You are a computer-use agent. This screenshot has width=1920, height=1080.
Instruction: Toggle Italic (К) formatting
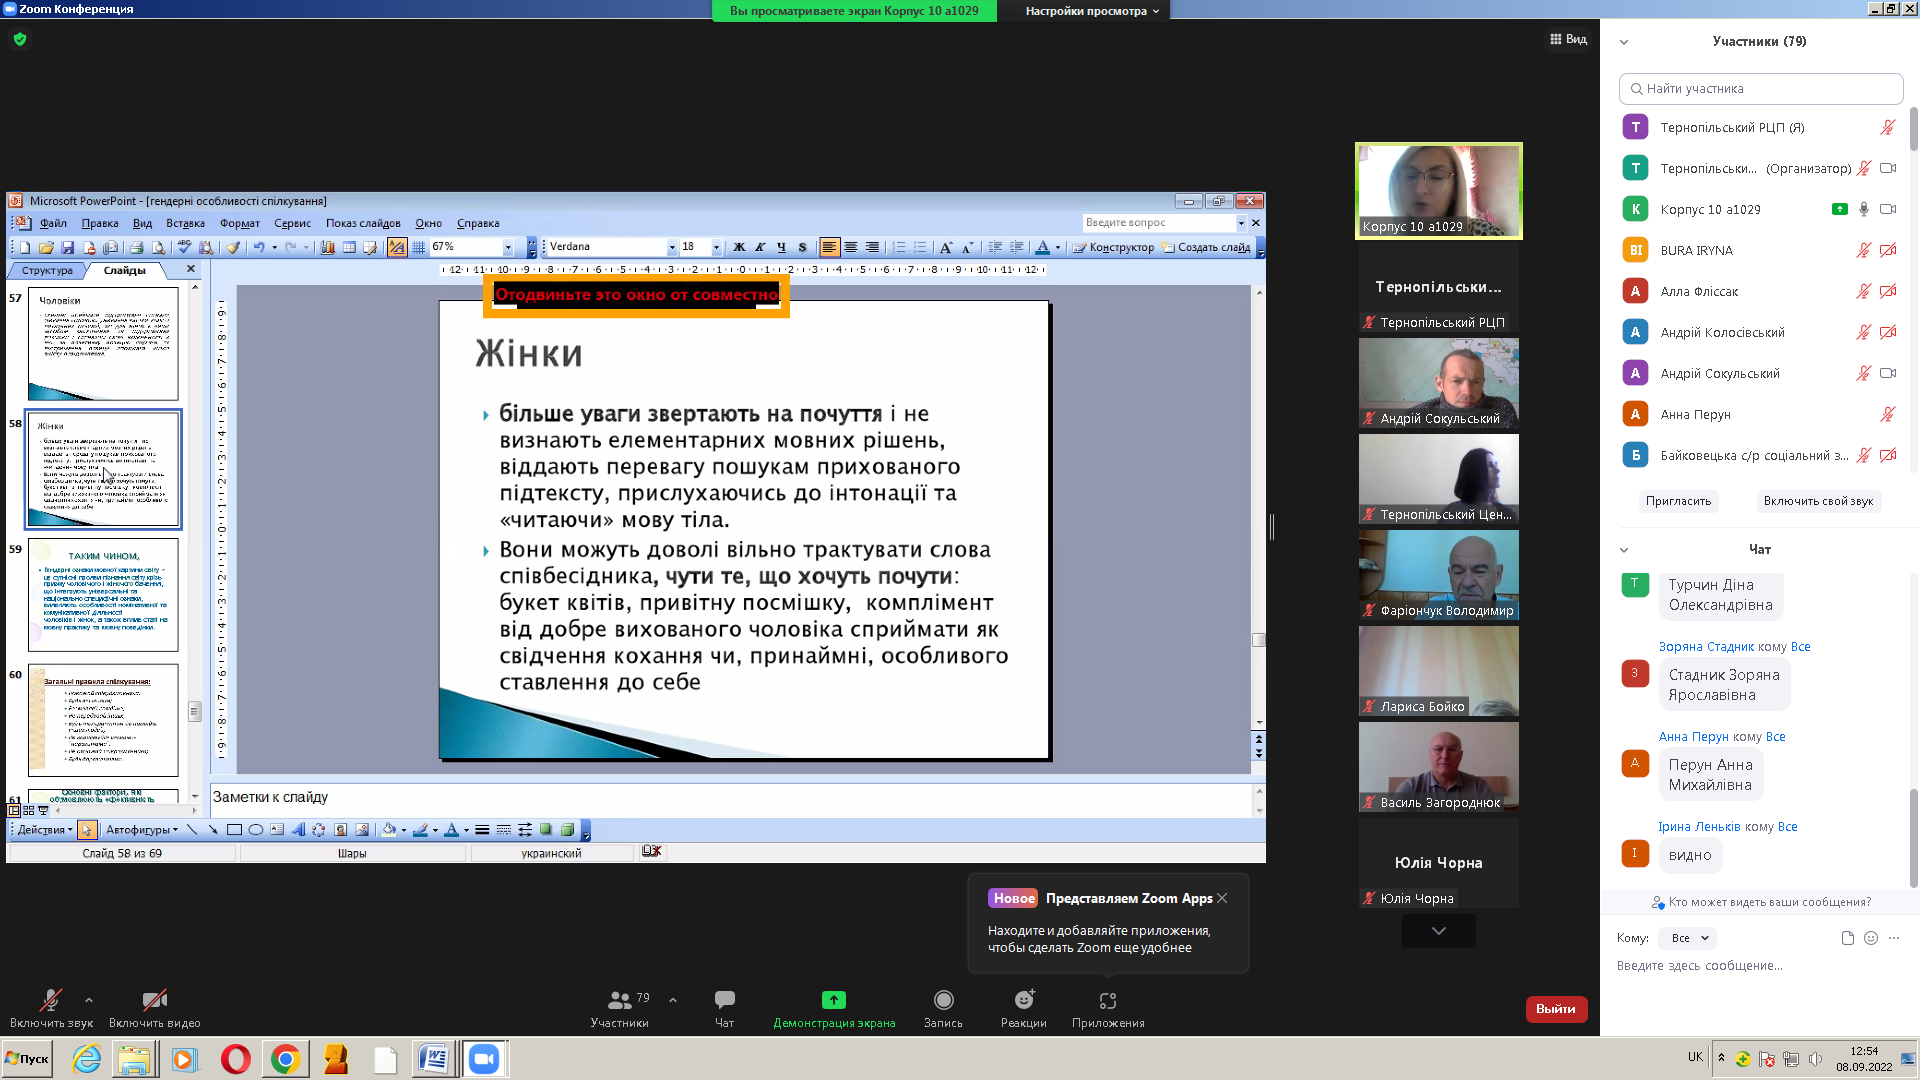(x=760, y=247)
